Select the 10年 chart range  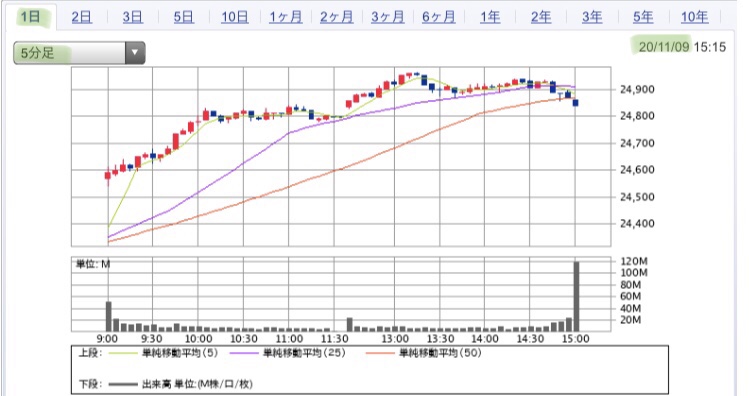click(x=694, y=17)
